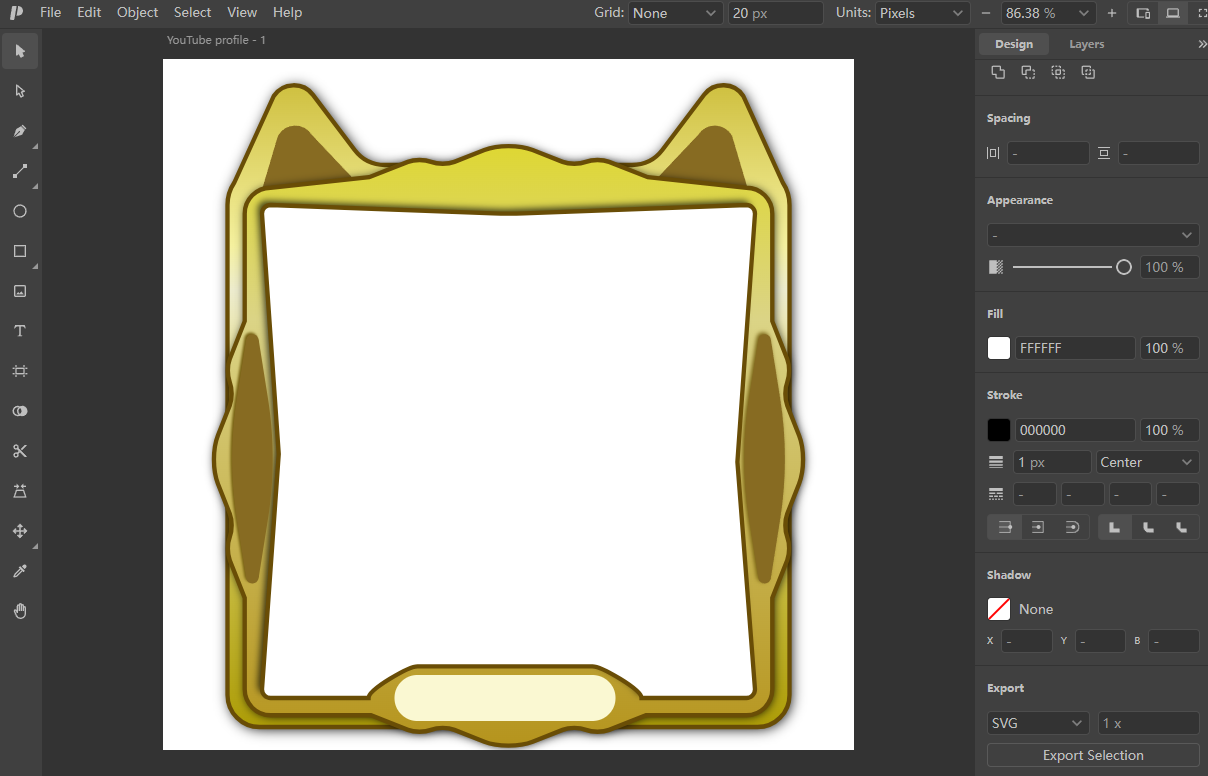Select the Rectangle shape tool
The height and width of the screenshot is (776, 1208).
tap(20, 251)
